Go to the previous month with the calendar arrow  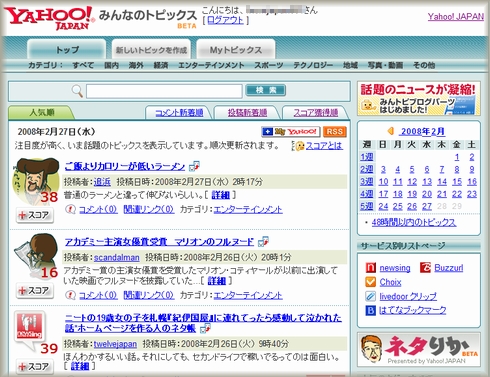(390, 131)
